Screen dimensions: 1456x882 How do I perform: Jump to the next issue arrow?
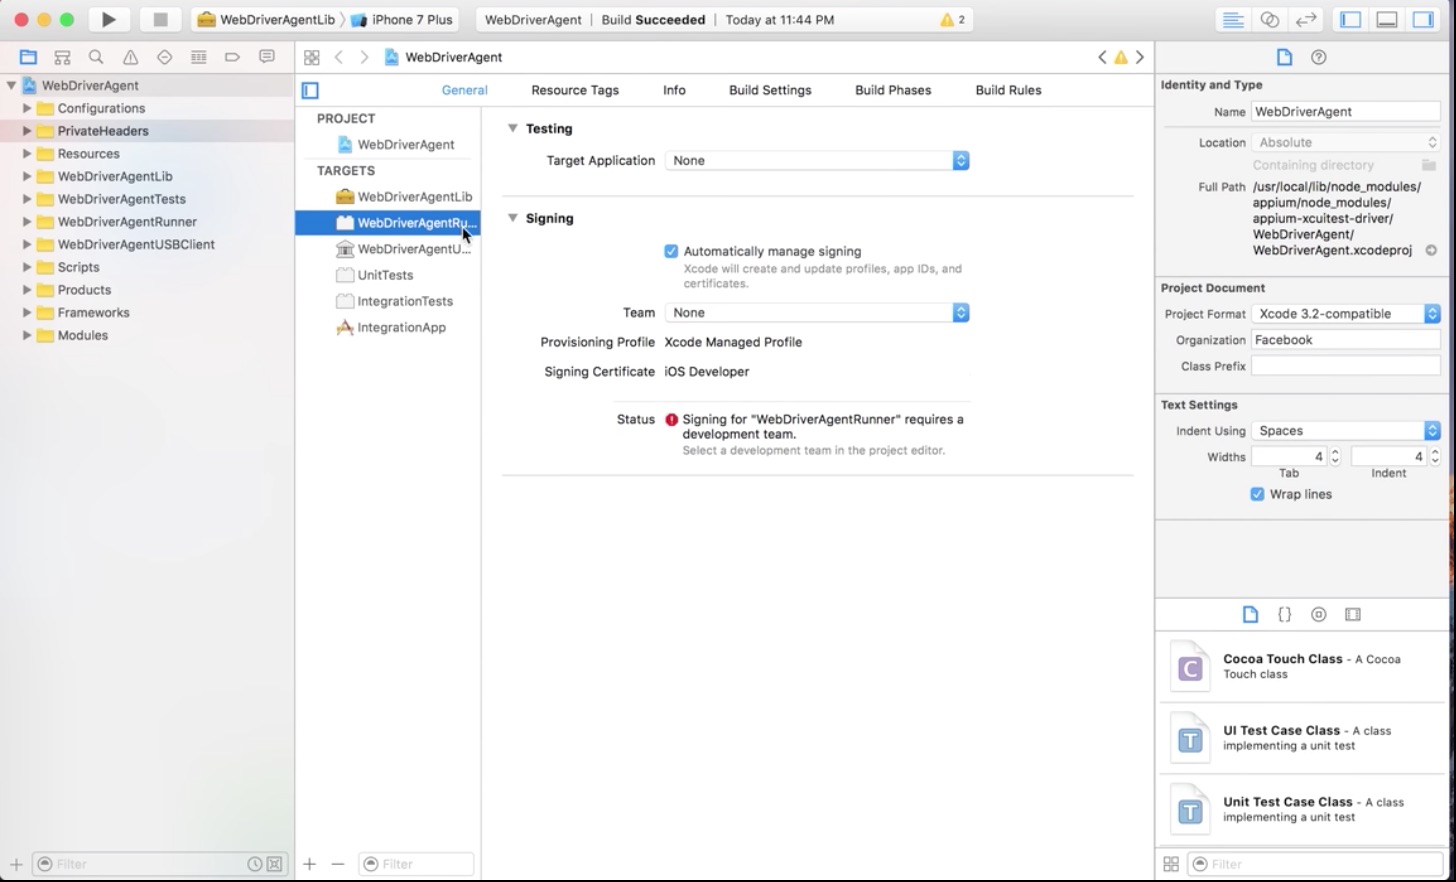pyautogui.click(x=1140, y=57)
